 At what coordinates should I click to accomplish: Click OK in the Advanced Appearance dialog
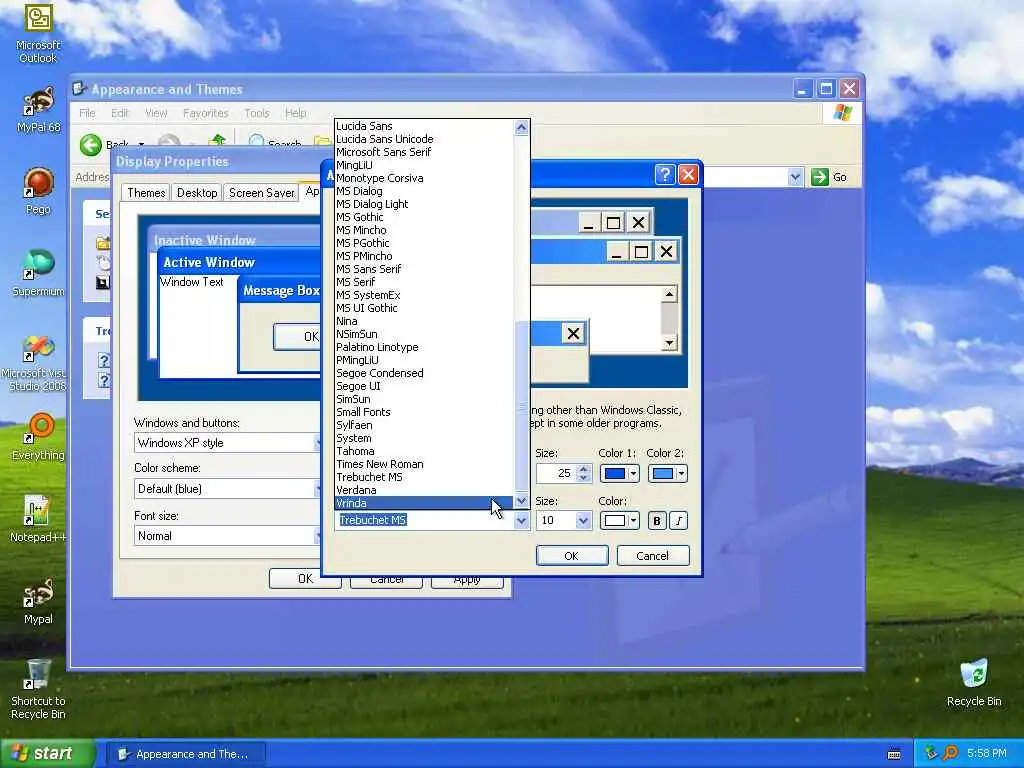tap(571, 556)
